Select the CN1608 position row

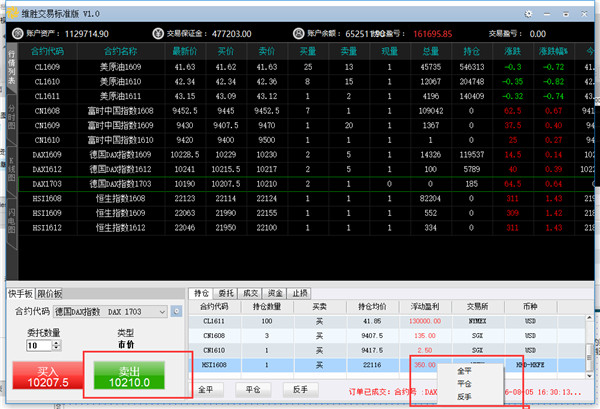[387, 336]
